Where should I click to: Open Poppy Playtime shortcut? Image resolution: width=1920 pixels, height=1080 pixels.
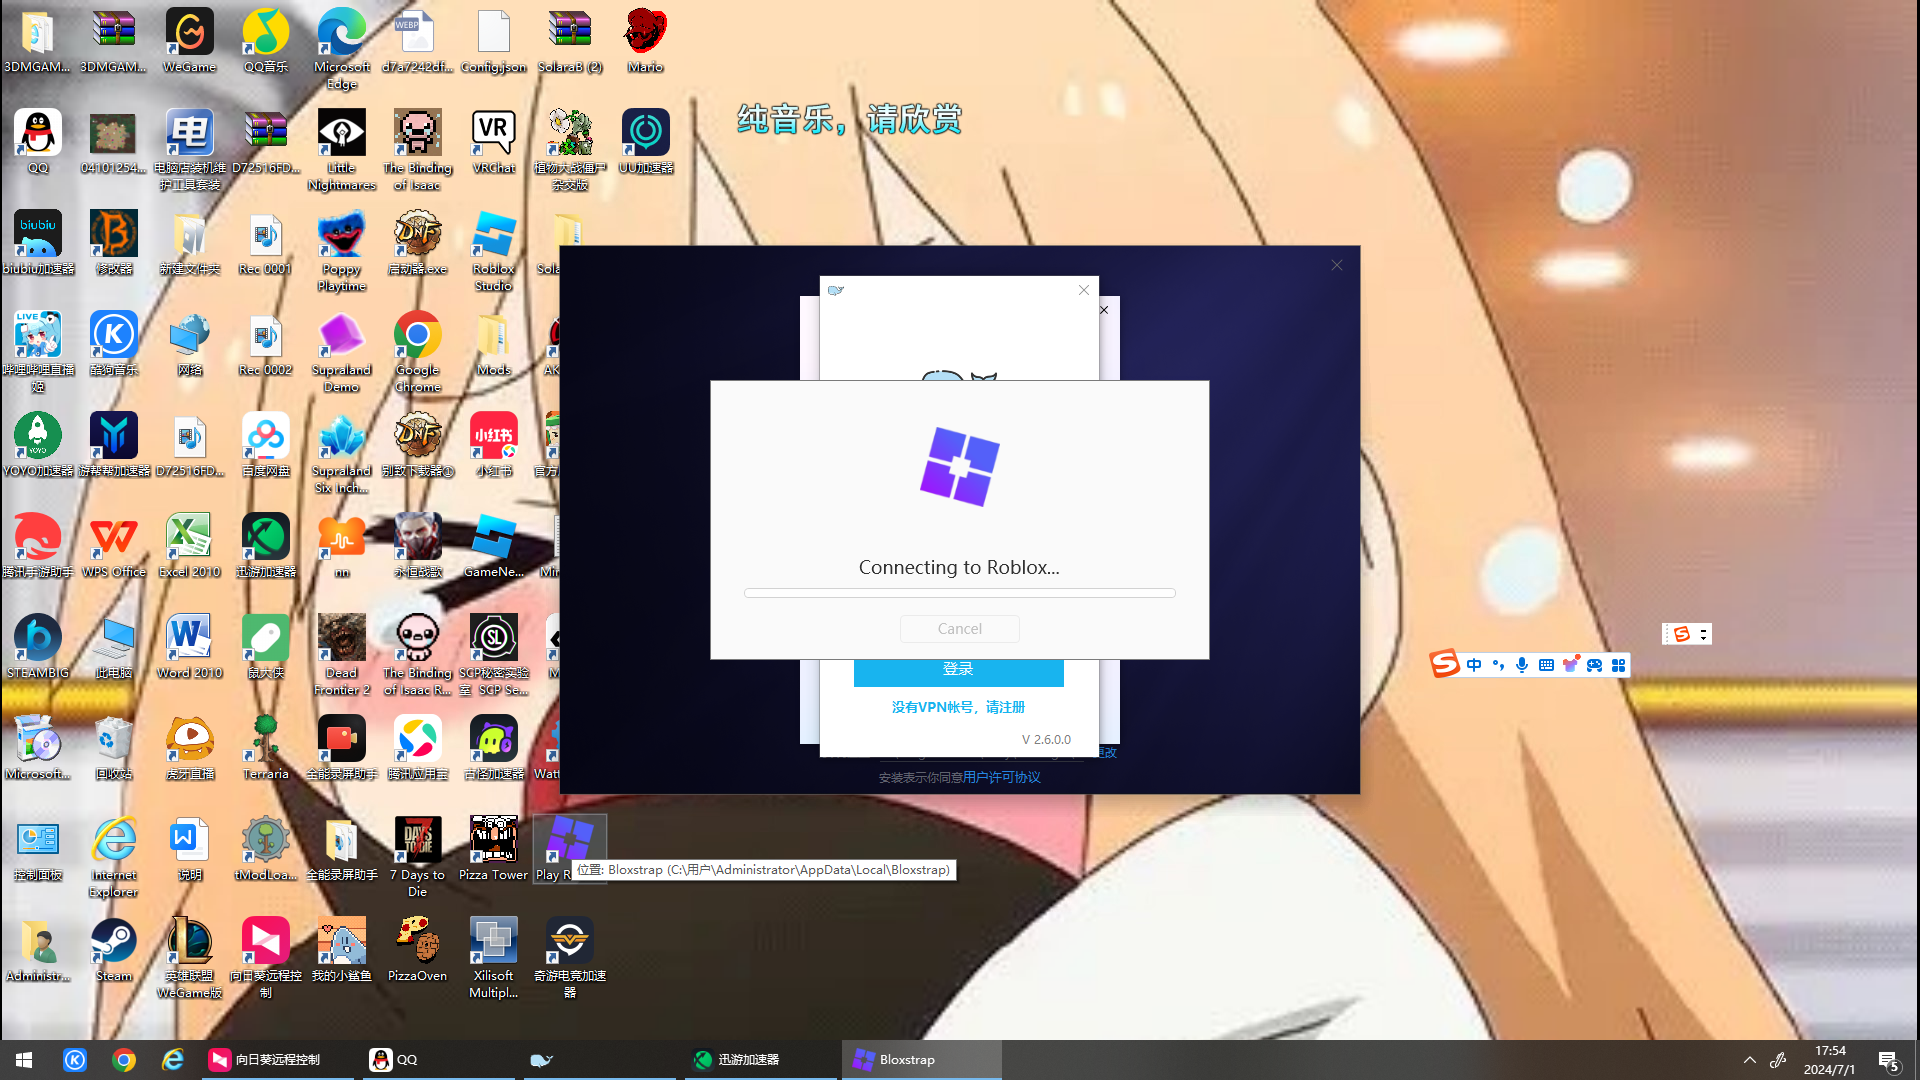[342, 250]
